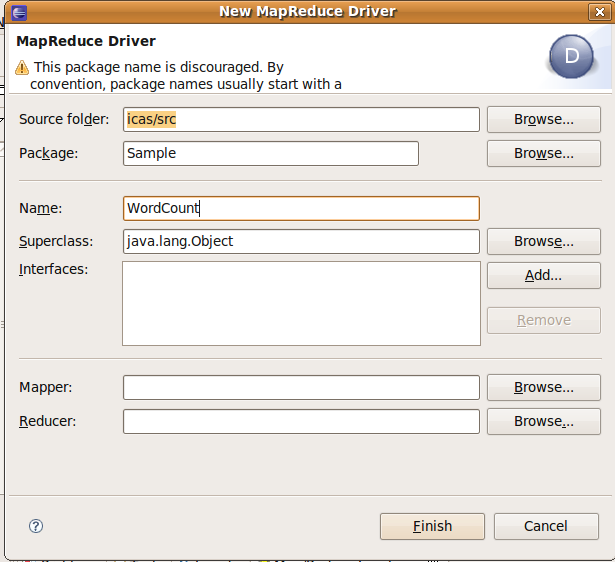Focus the empty Mapper text field
This screenshot has width=615, height=562.
(301, 387)
